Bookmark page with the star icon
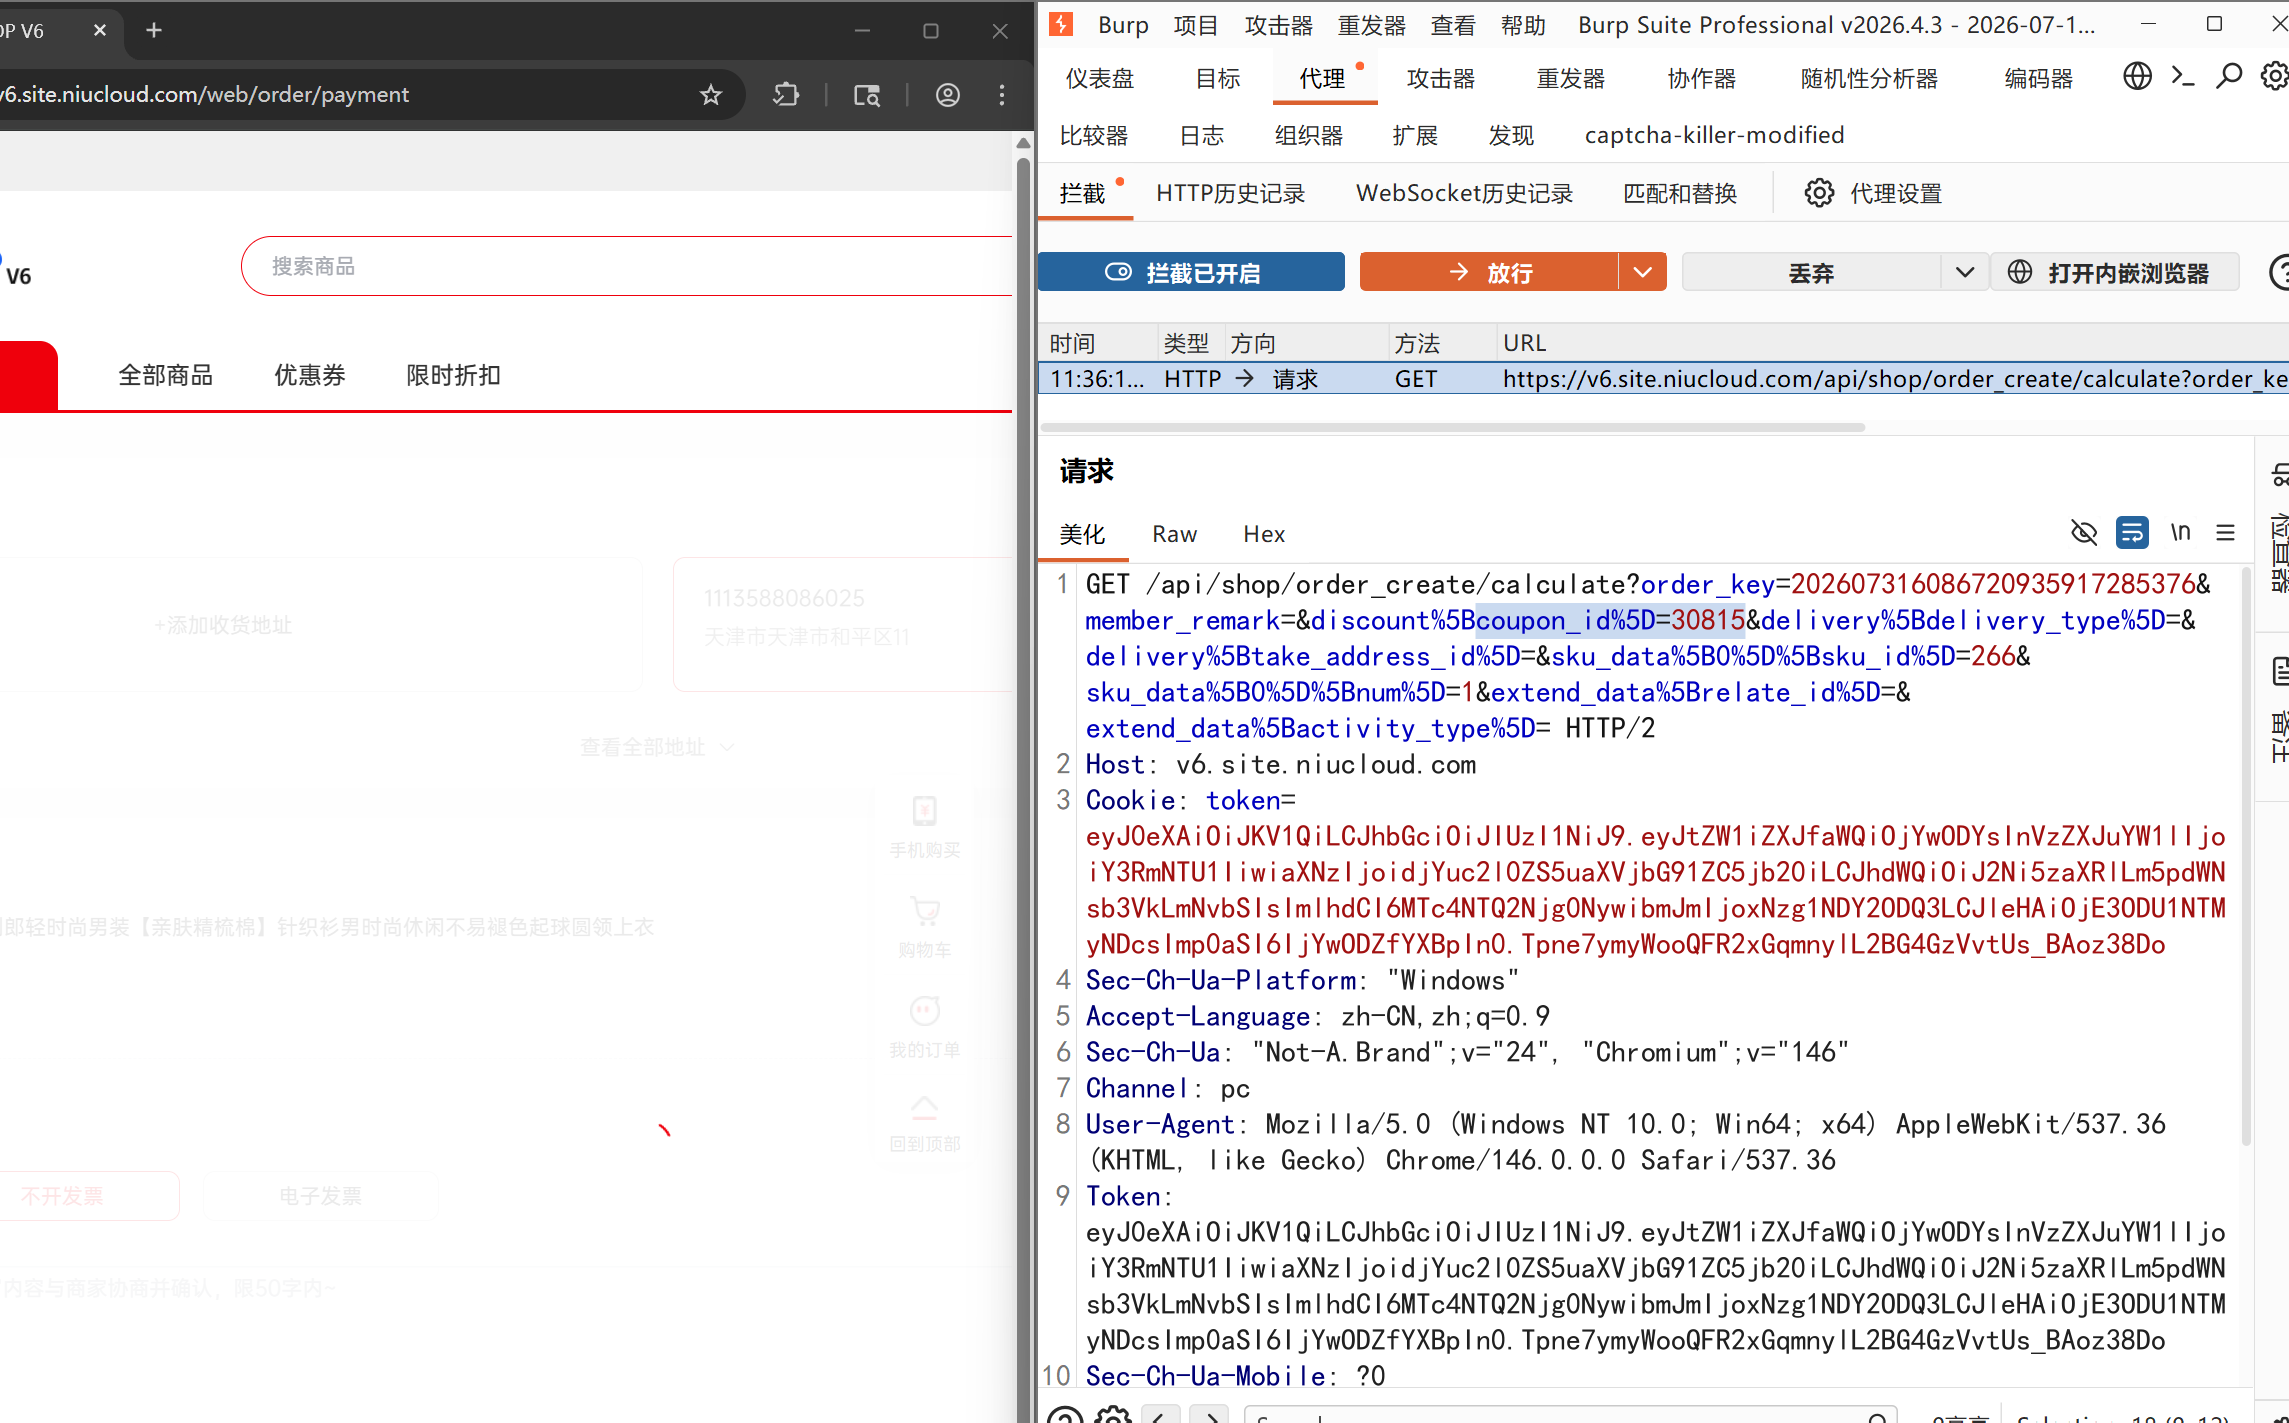 (710, 95)
